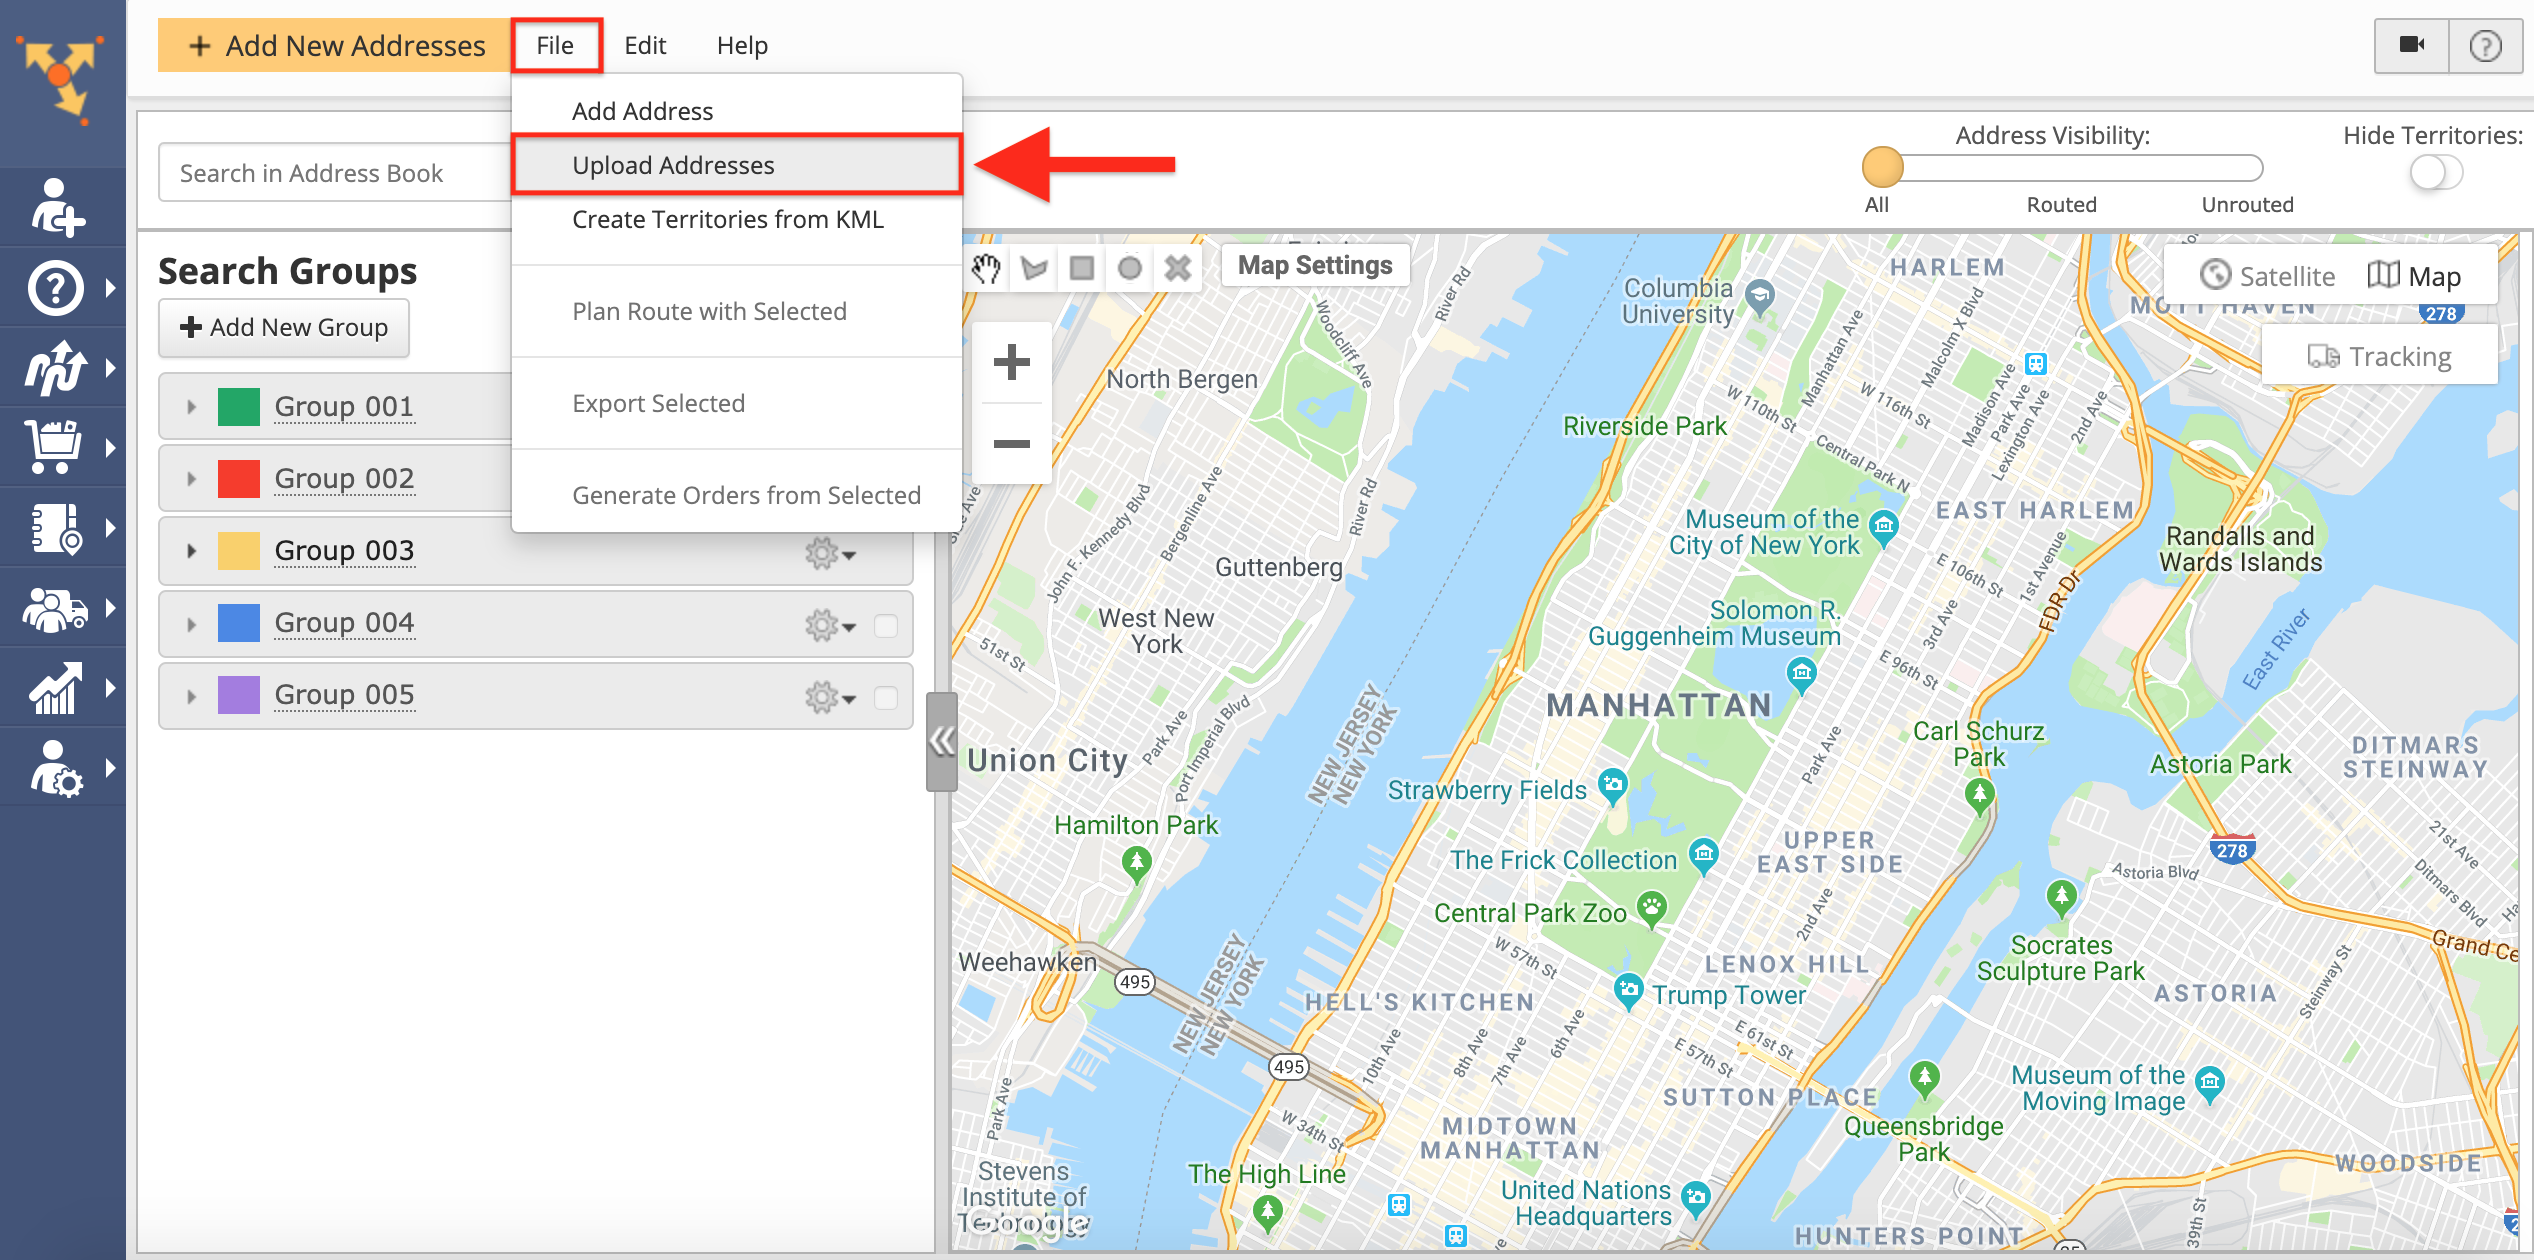Viewport: 2534px width, 1260px height.
Task: Open the account settings sidebar icon
Action: (x=56, y=768)
